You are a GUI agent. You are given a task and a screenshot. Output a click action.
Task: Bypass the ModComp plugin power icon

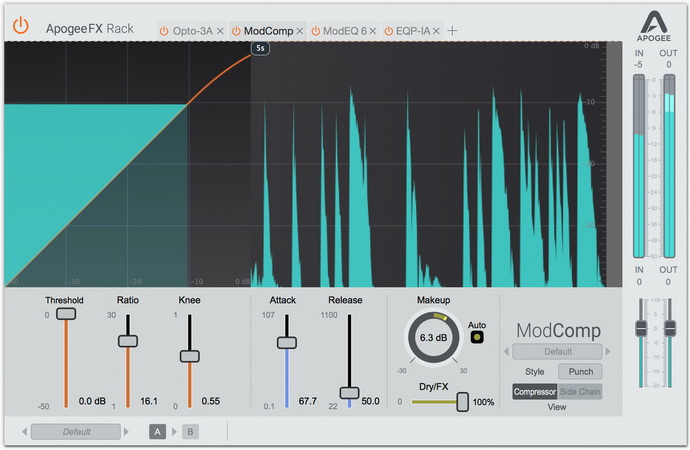[236, 31]
